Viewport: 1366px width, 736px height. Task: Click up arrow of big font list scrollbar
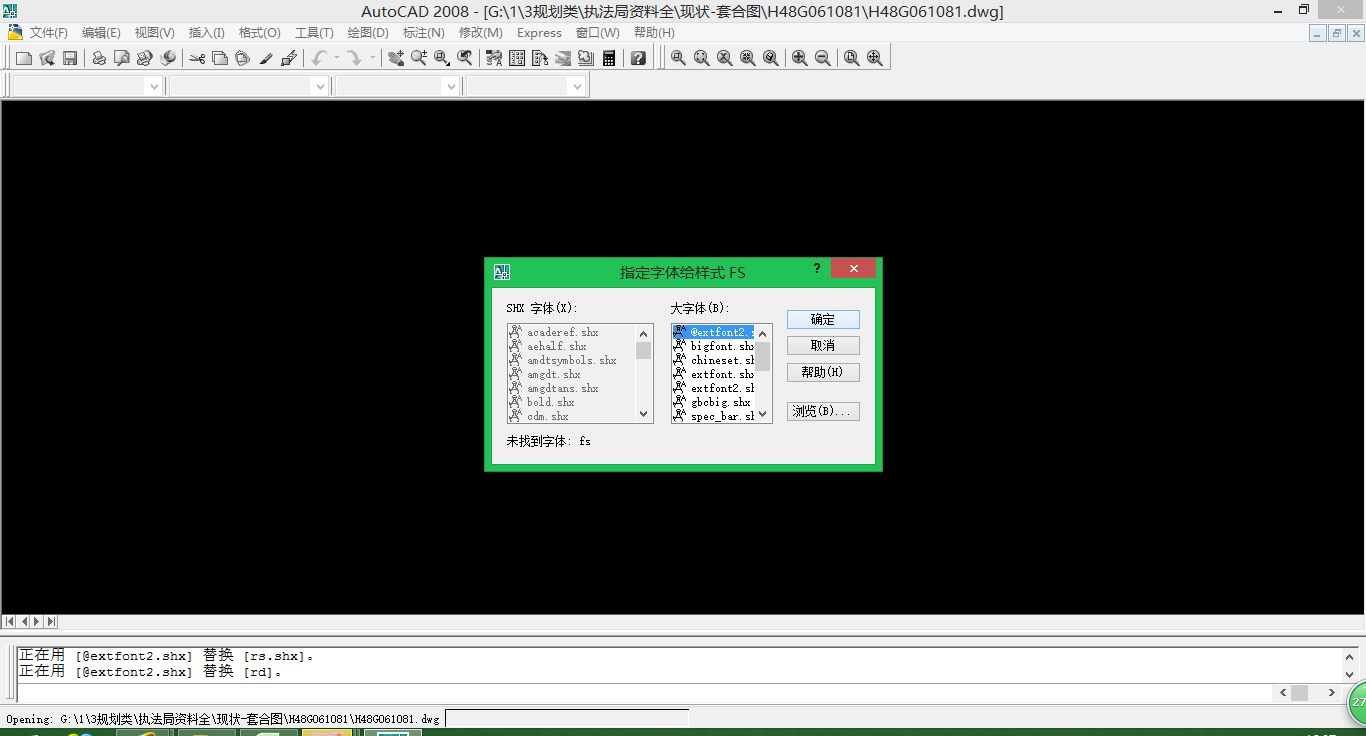tap(763, 332)
